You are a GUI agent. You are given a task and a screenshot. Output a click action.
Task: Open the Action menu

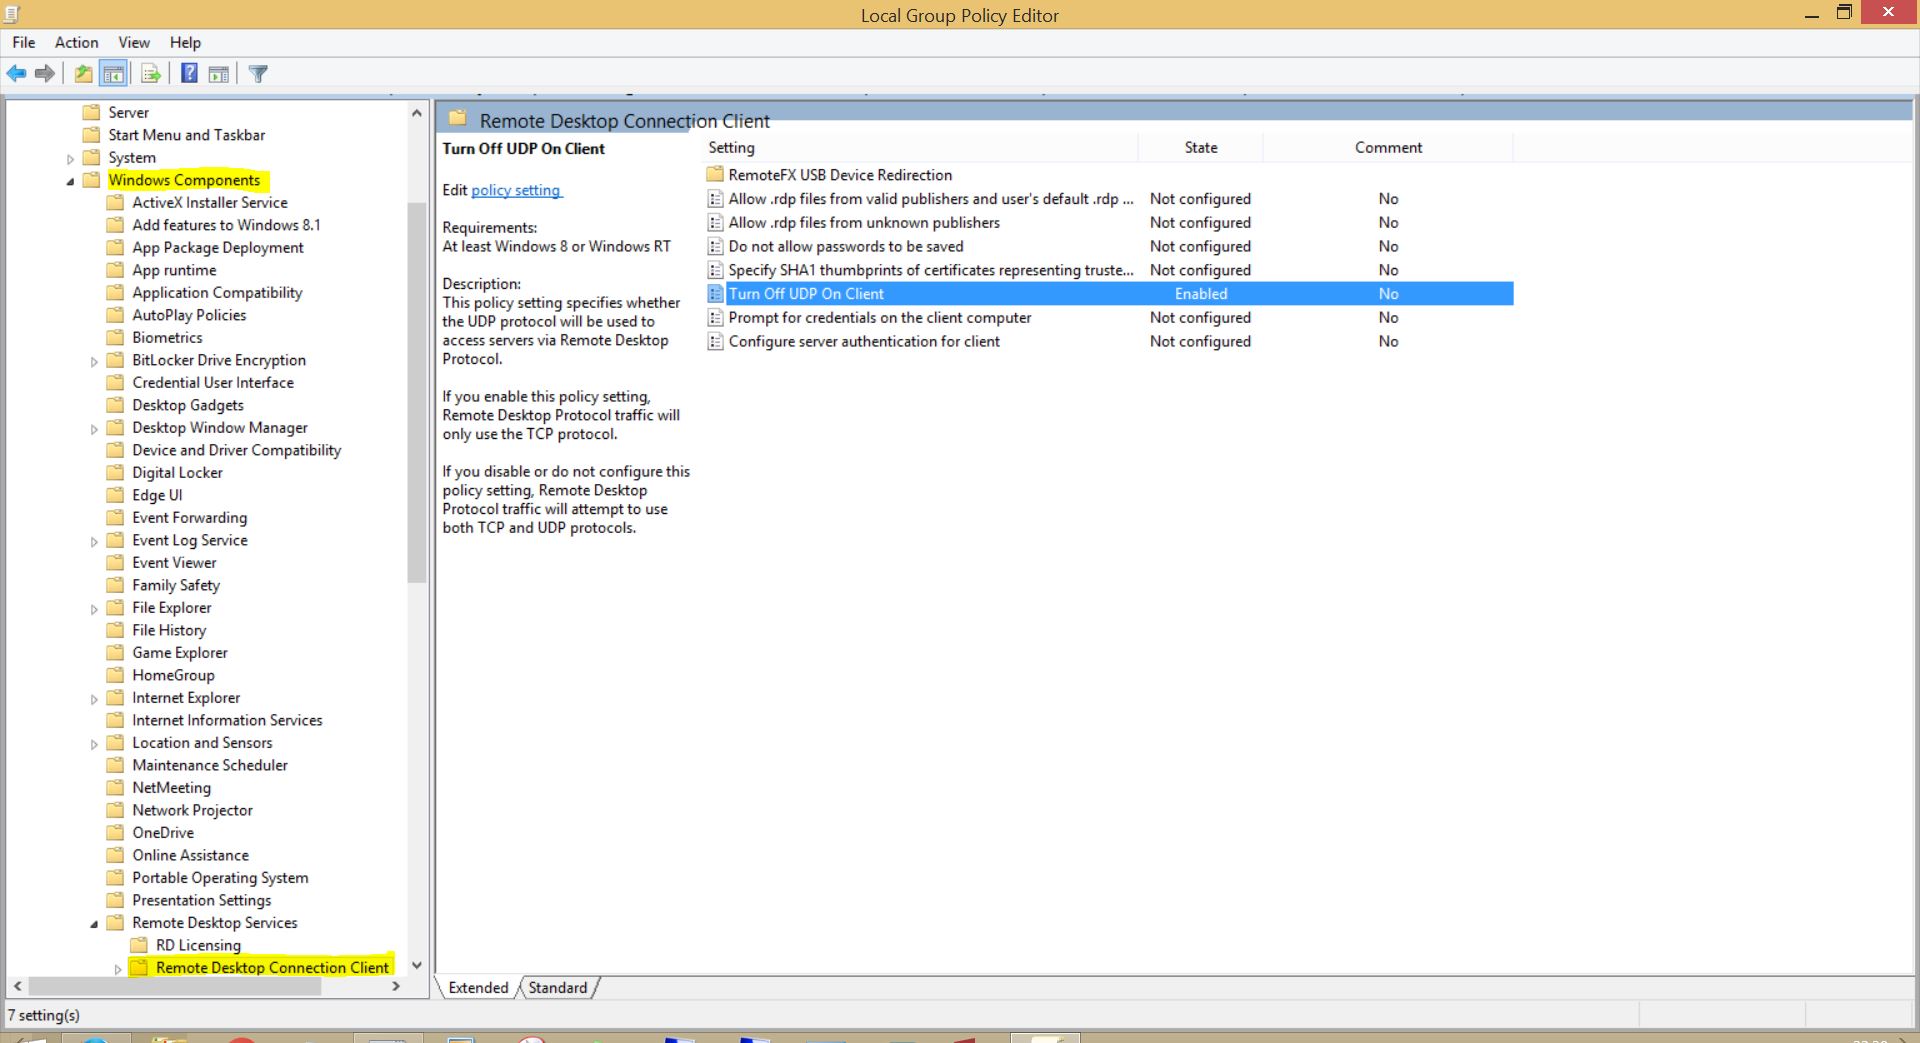[x=76, y=42]
